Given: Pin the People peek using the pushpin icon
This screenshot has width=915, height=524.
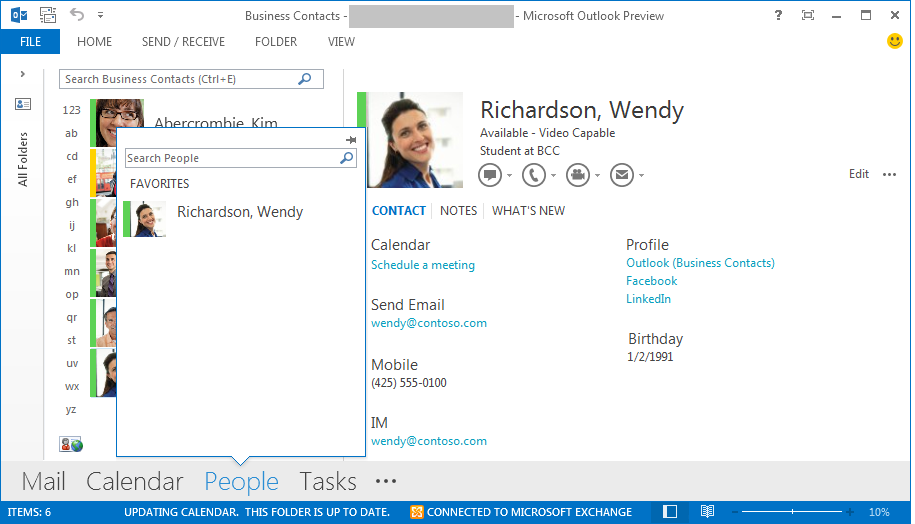Looking at the screenshot, I should click(350, 140).
